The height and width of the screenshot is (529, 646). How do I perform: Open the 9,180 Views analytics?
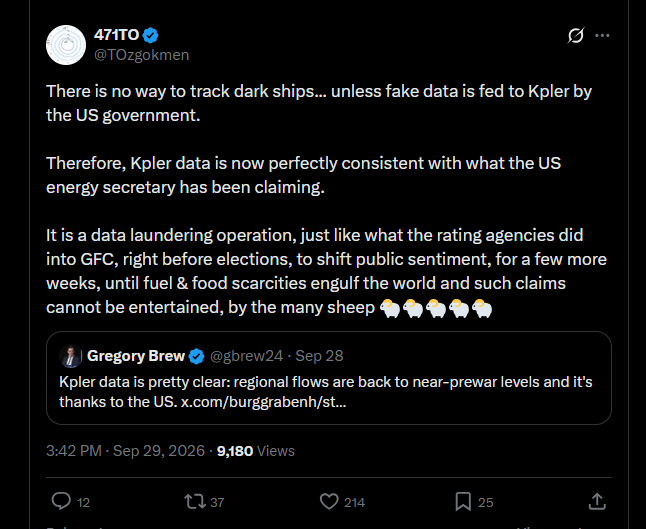pyautogui.click(x=256, y=451)
